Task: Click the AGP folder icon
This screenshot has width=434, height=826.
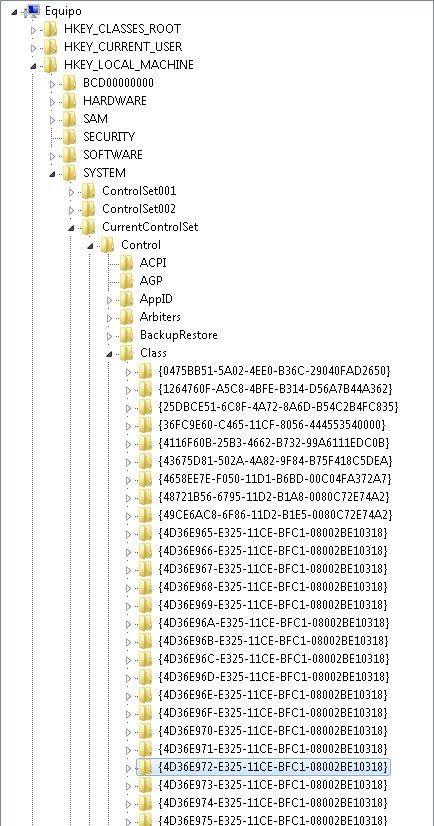Action: [126, 281]
